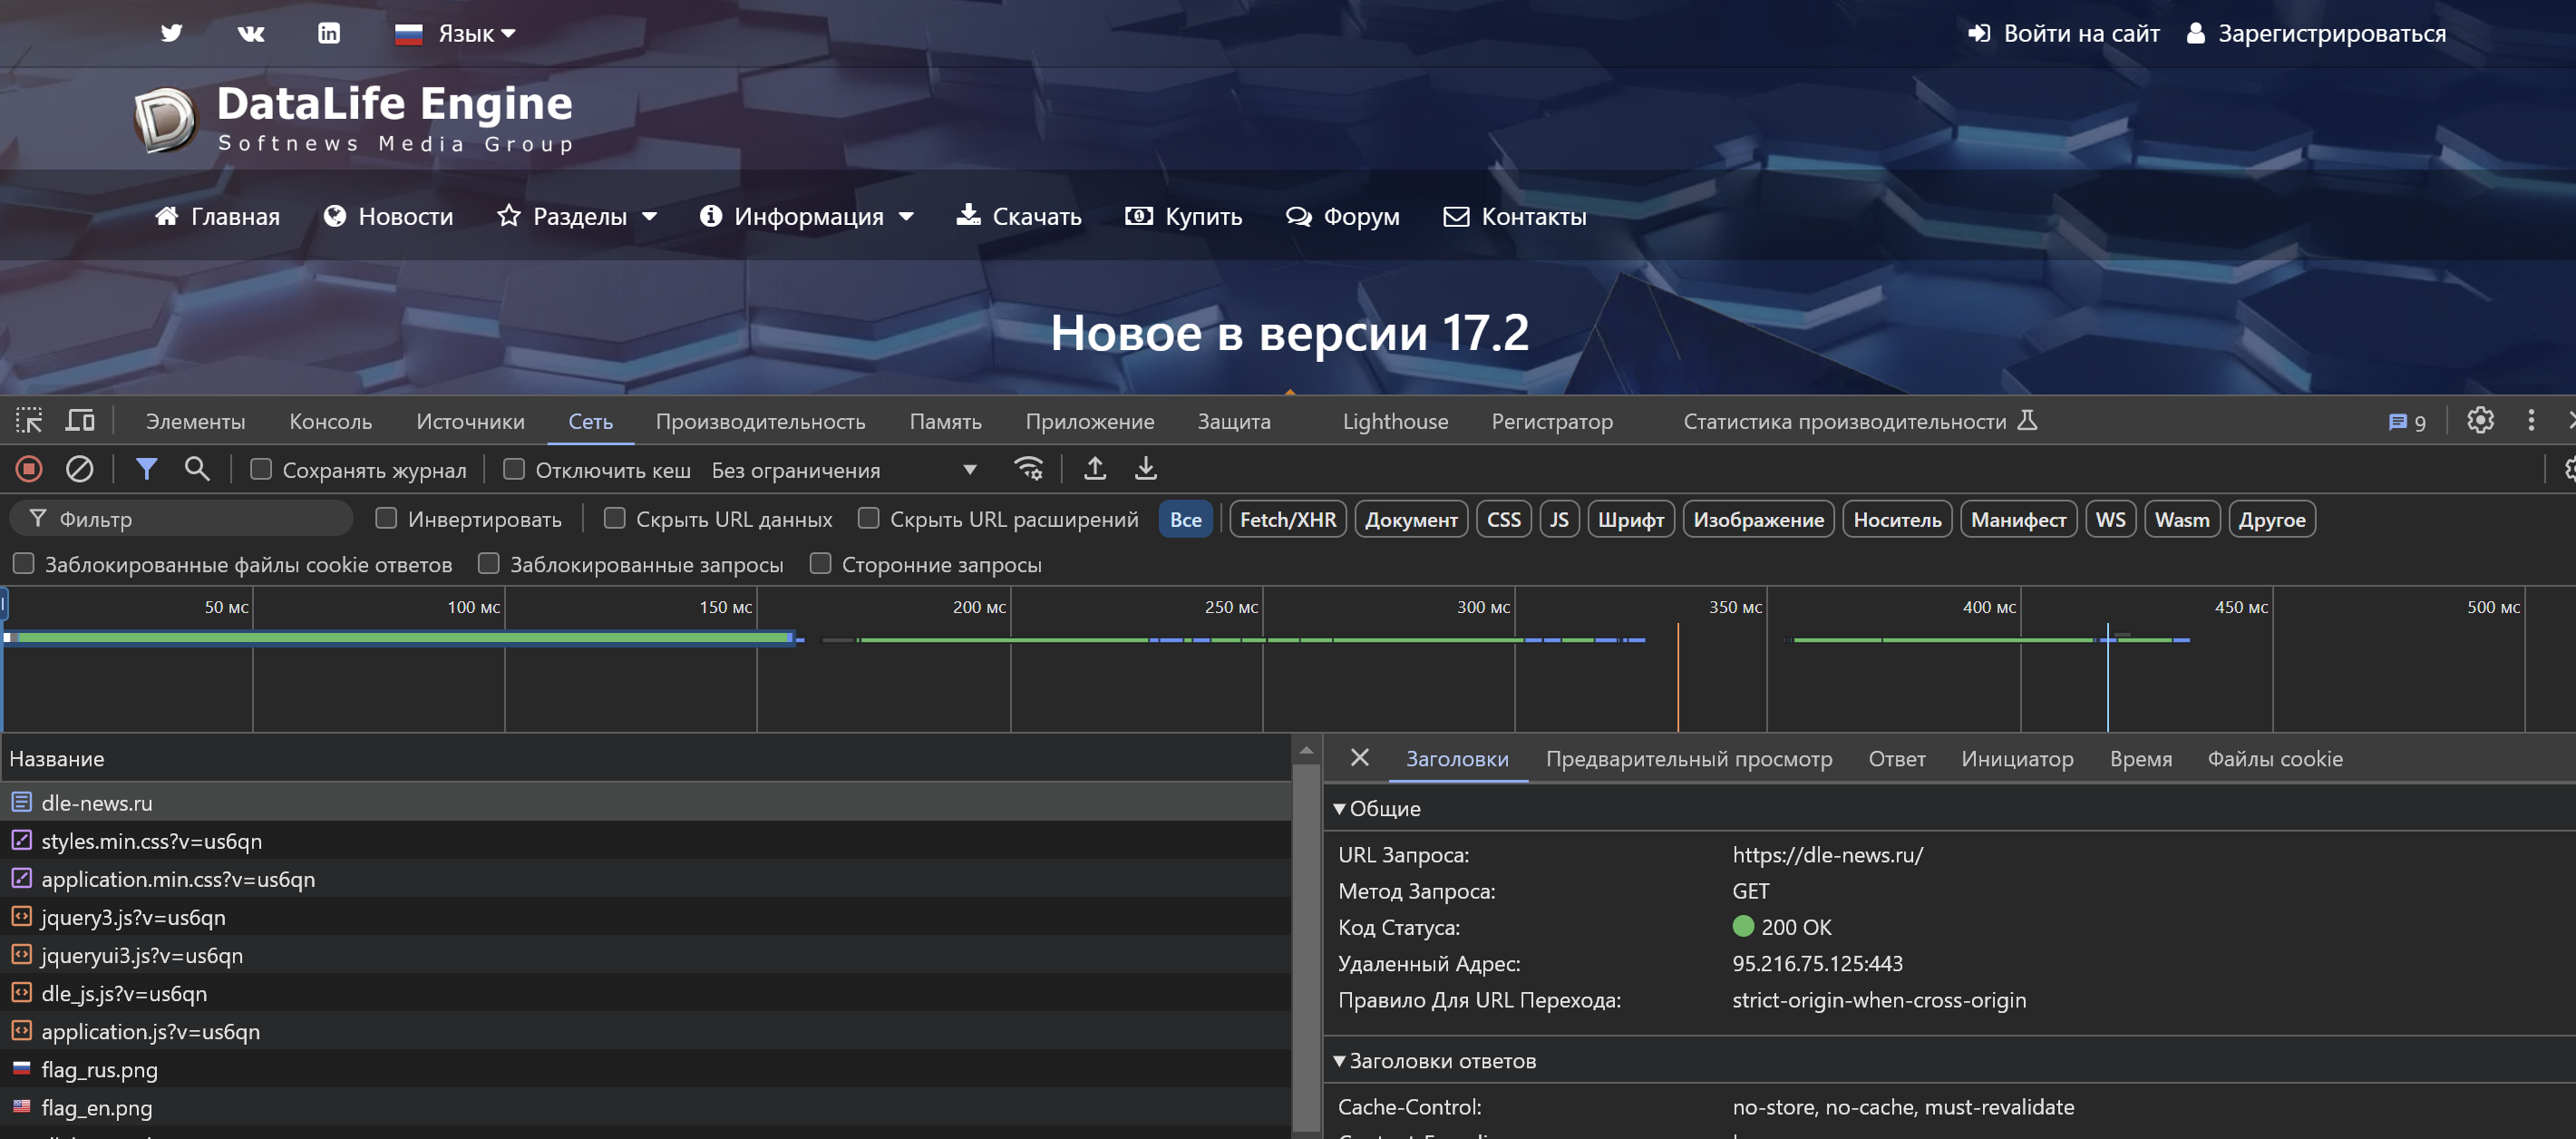Open DevTools settings gear
This screenshot has width=2576, height=1139.
pos(2480,420)
